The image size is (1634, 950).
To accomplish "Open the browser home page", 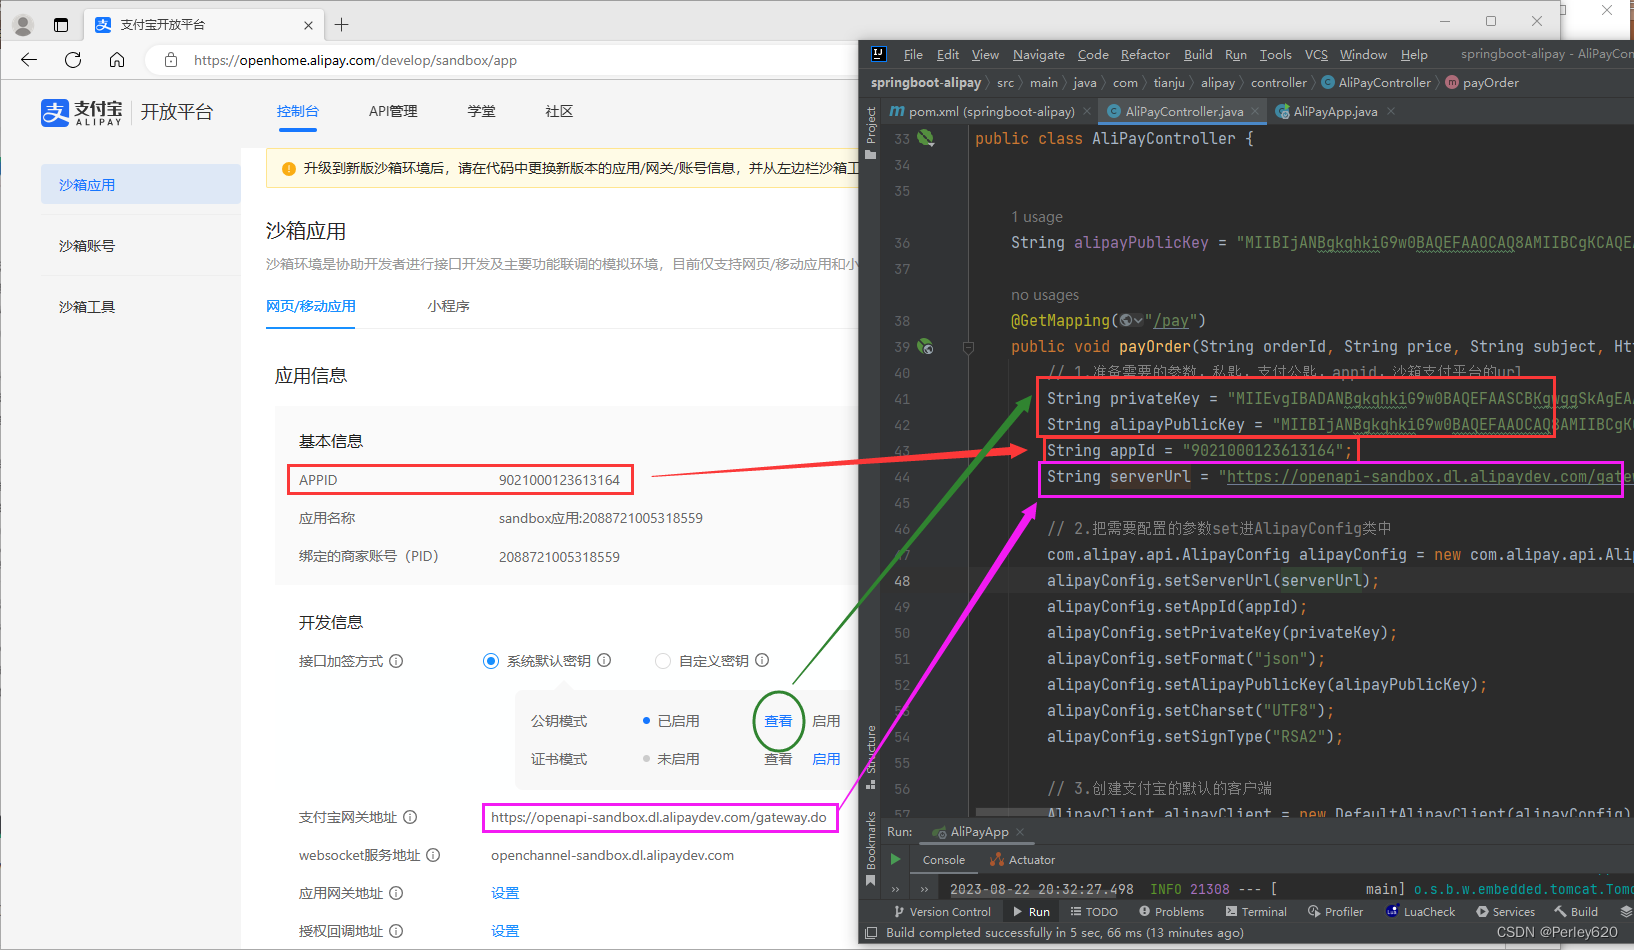I will coord(117,60).
